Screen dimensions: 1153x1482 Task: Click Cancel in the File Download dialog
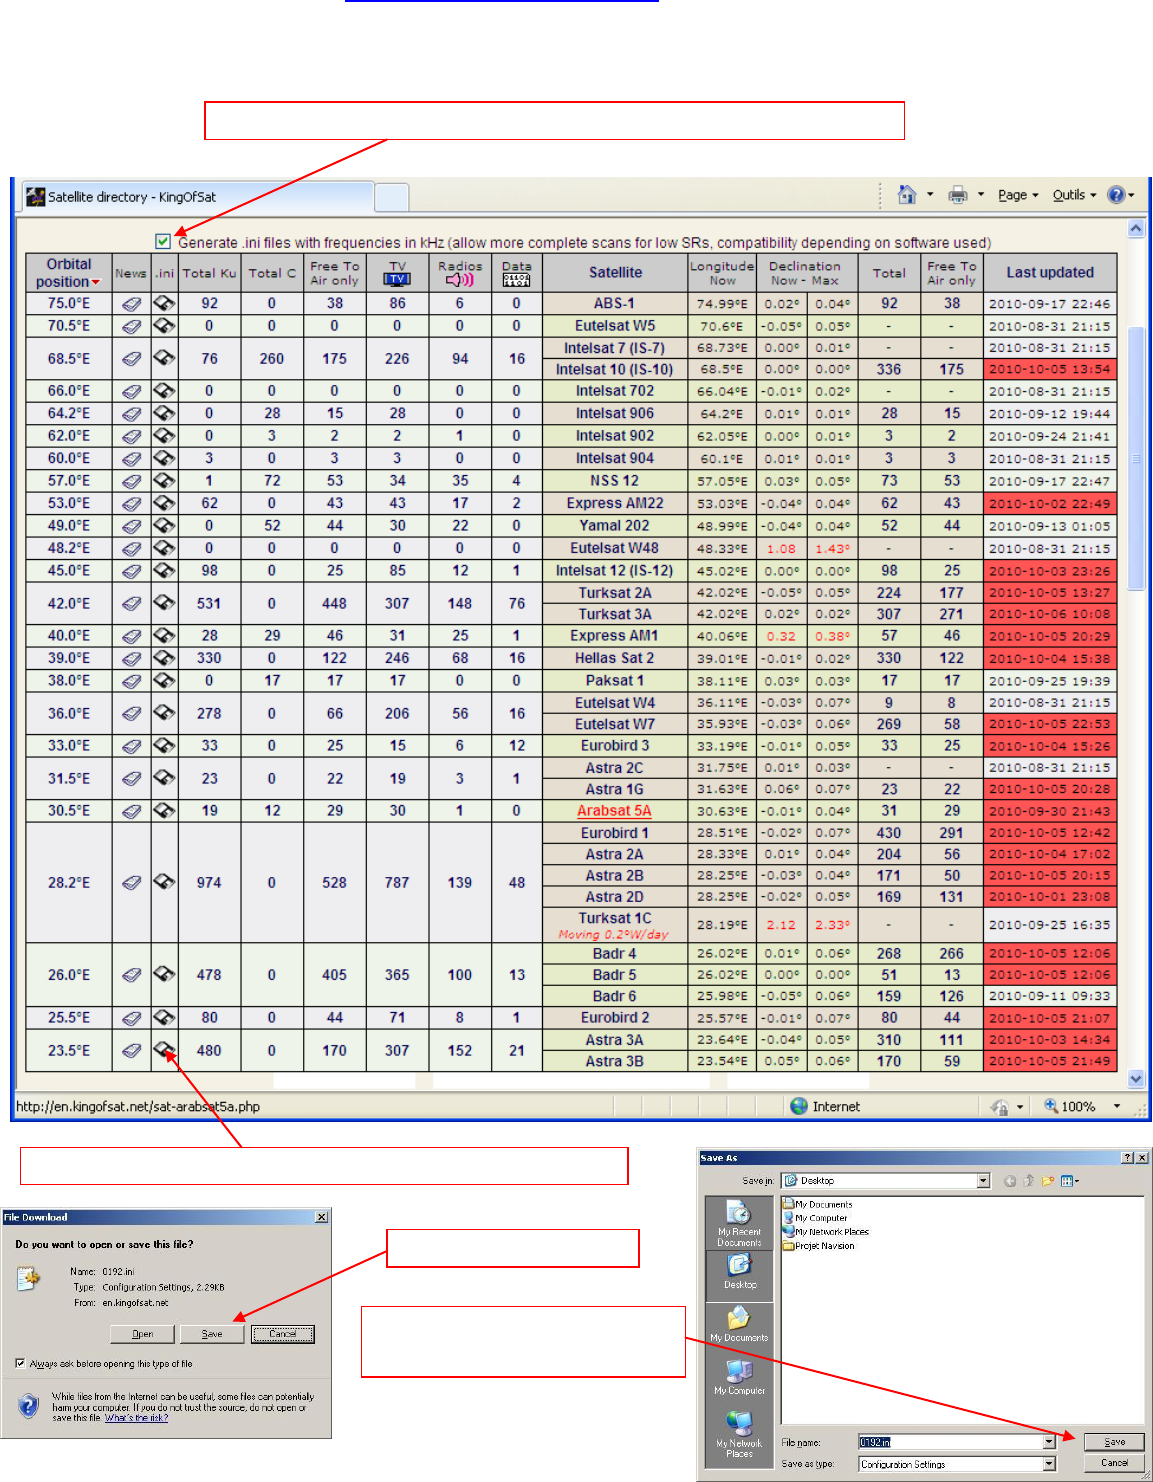click(283, 1334)
